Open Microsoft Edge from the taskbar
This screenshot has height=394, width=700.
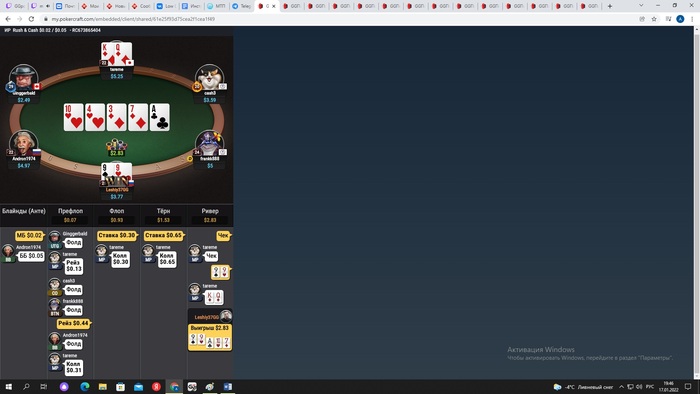(84, 386)
